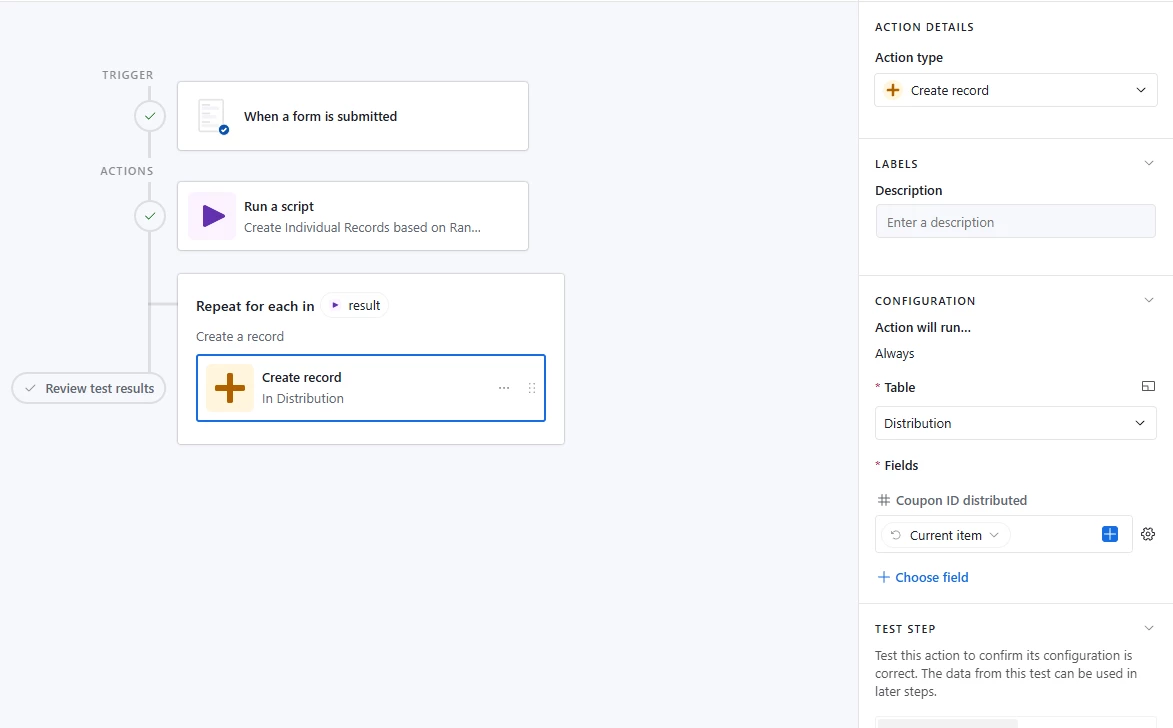1173x728 pixels.
Task: Click the trigger step green checkmark
Action: click(x=150, y=116)
